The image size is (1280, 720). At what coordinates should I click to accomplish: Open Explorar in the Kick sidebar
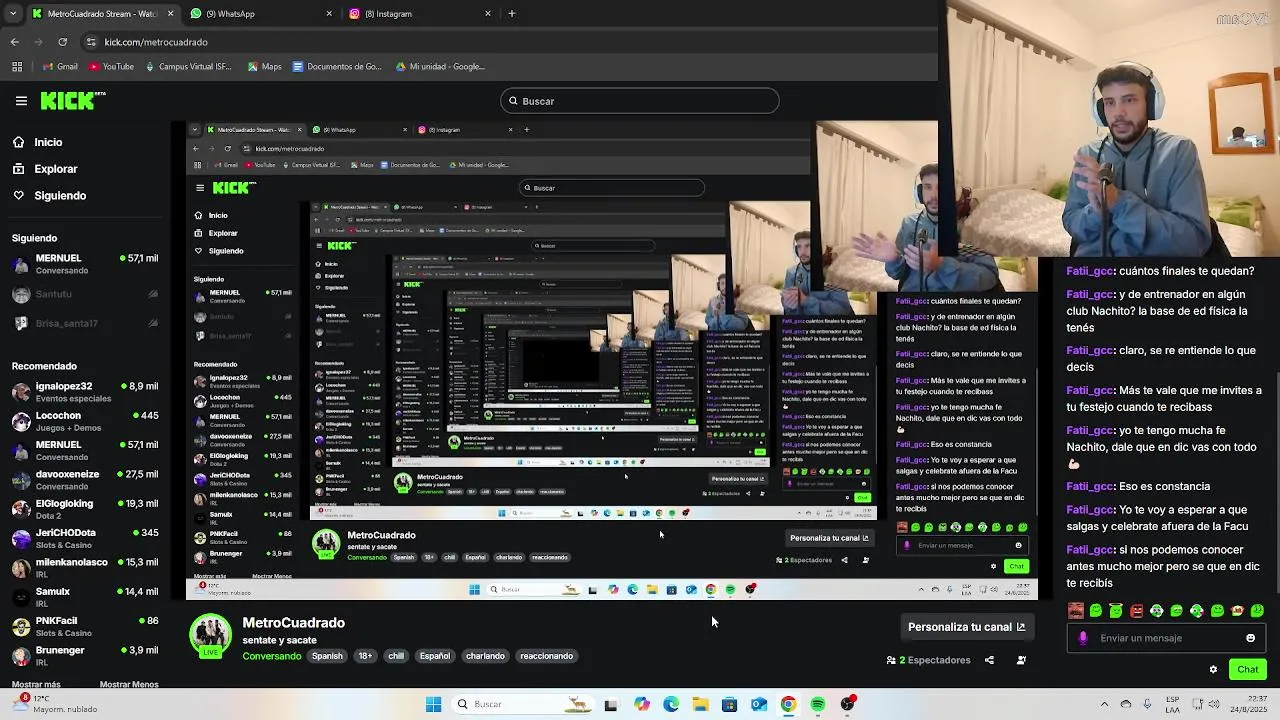pos(45,169)
